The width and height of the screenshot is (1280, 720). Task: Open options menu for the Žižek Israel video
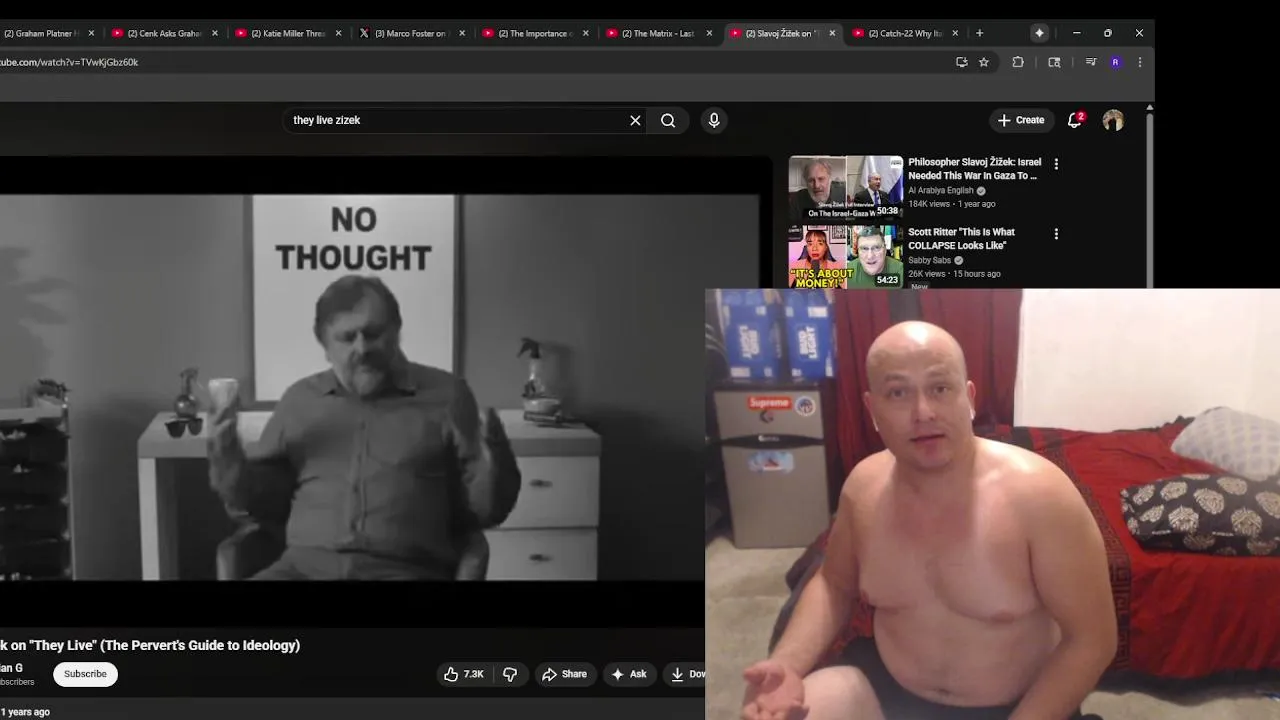point(1056,164)
